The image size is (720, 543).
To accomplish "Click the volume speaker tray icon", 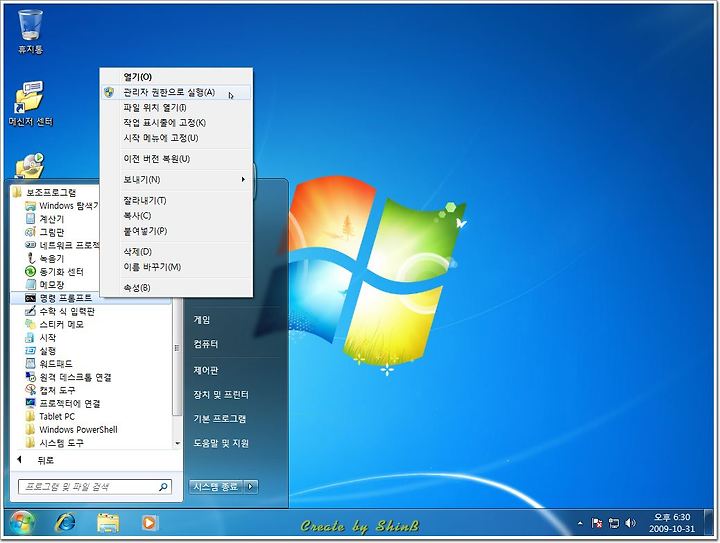I will 630,523.
